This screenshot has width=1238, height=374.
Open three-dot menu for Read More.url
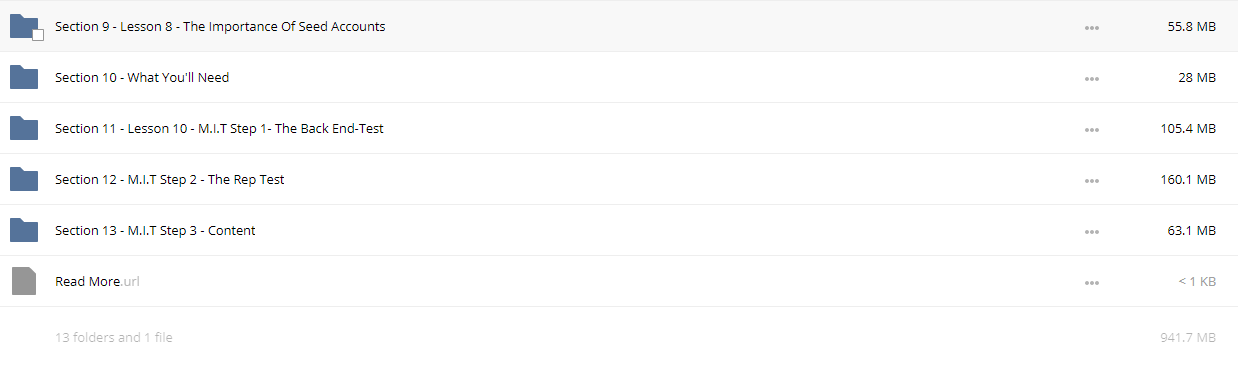coord(1092,283)
